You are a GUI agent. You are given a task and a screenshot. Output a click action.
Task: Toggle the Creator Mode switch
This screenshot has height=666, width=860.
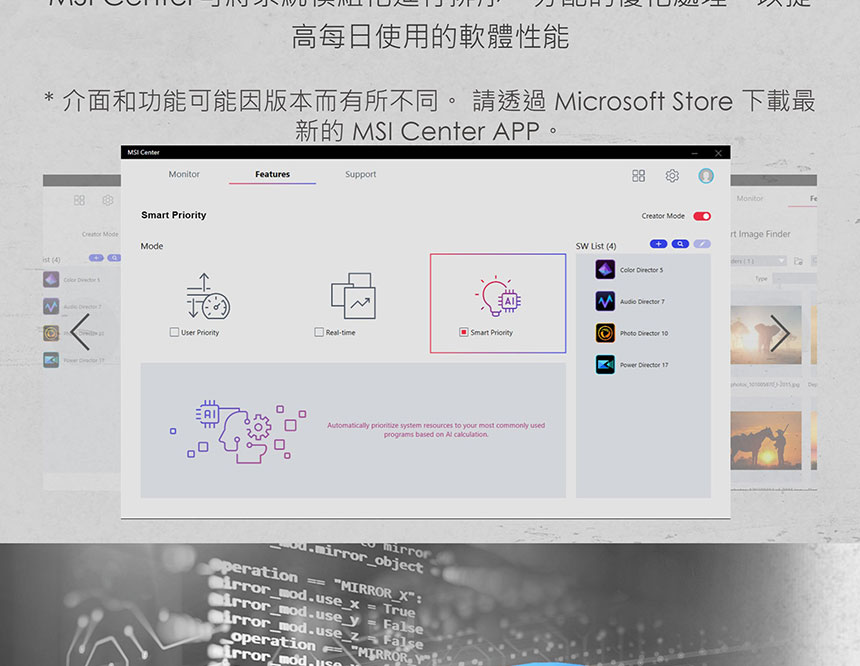(x=702, y=216)
